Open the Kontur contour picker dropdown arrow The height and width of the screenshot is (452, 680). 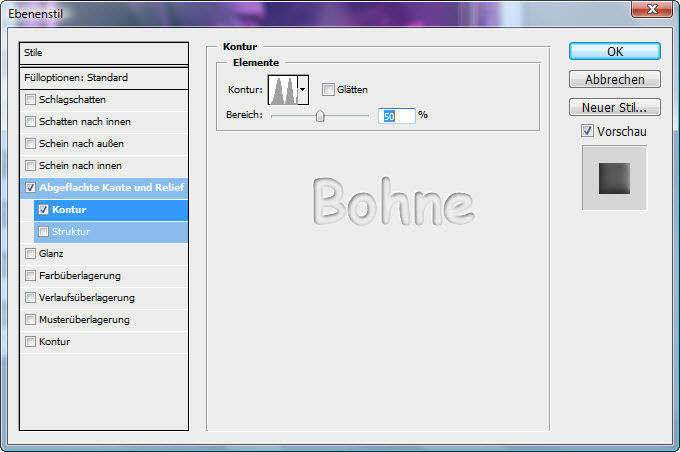[303, 90]
